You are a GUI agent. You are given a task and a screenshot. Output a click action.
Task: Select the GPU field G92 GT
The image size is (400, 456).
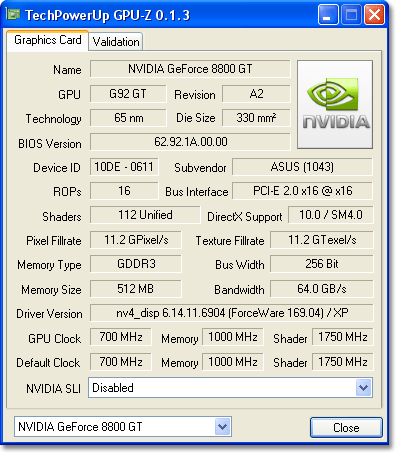coord(128,94)
